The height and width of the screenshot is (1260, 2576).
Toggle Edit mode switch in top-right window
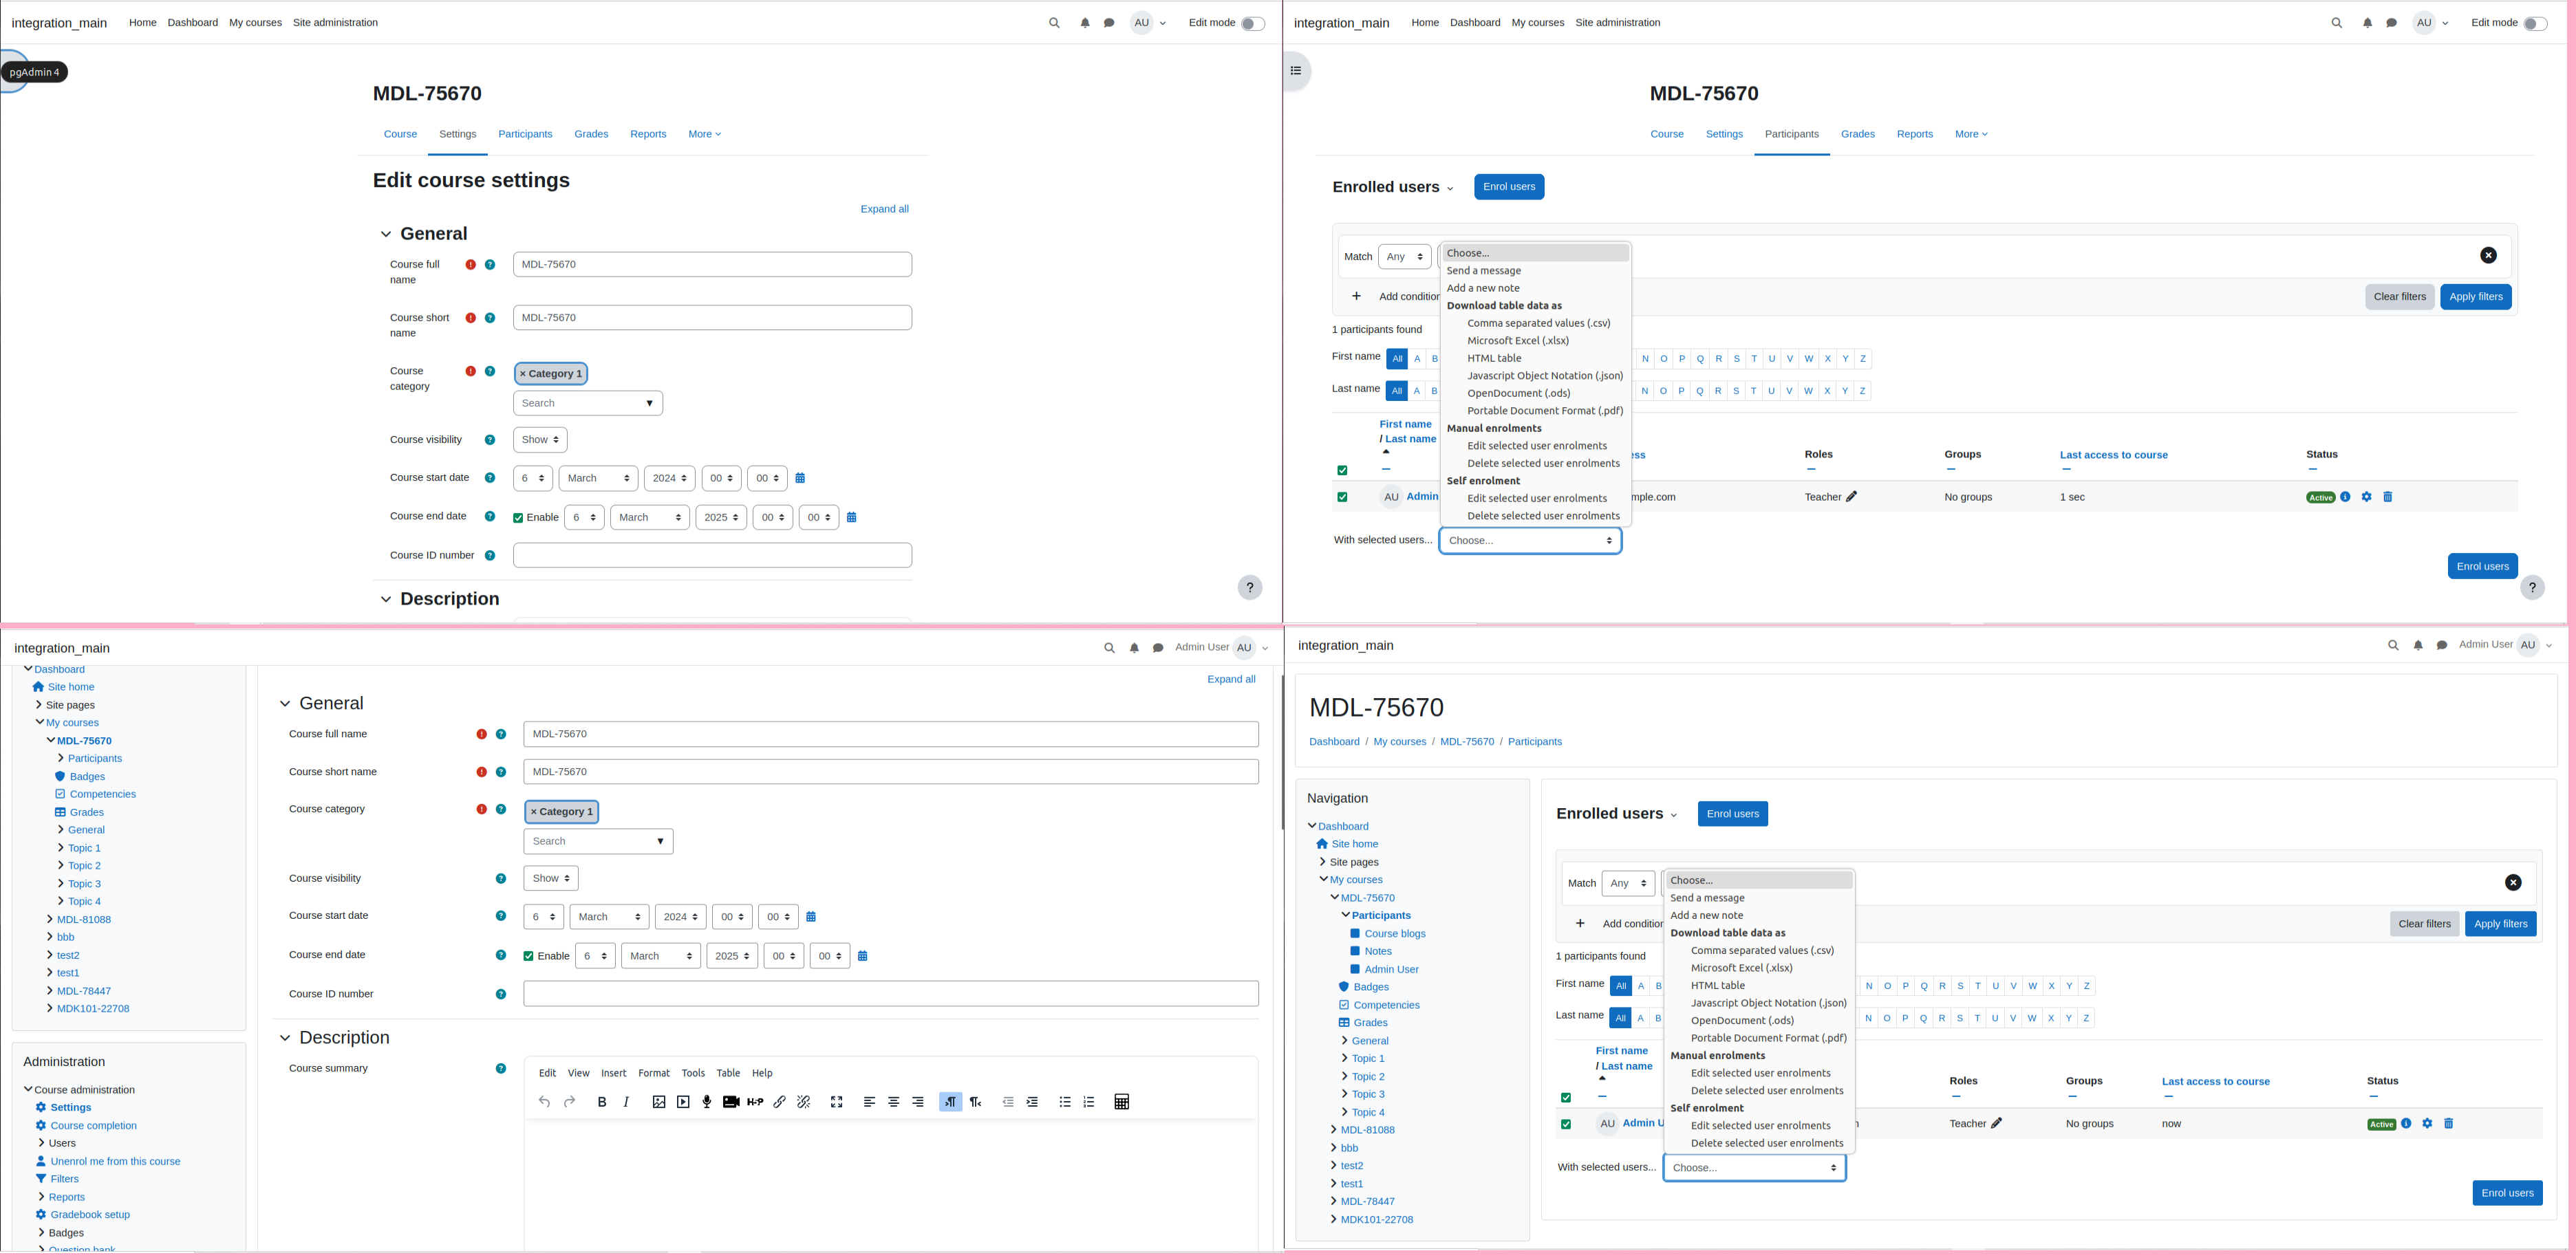(2535, 23)
